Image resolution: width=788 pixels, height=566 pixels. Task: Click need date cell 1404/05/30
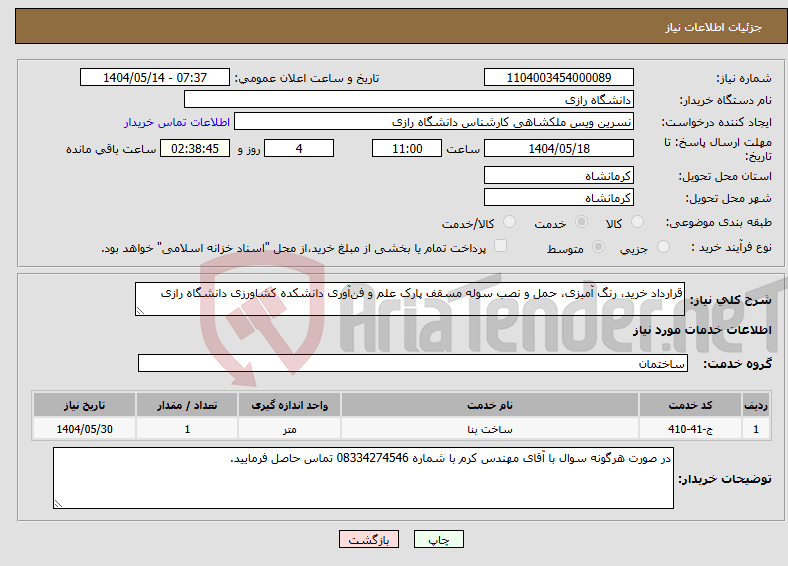[84, 429]
